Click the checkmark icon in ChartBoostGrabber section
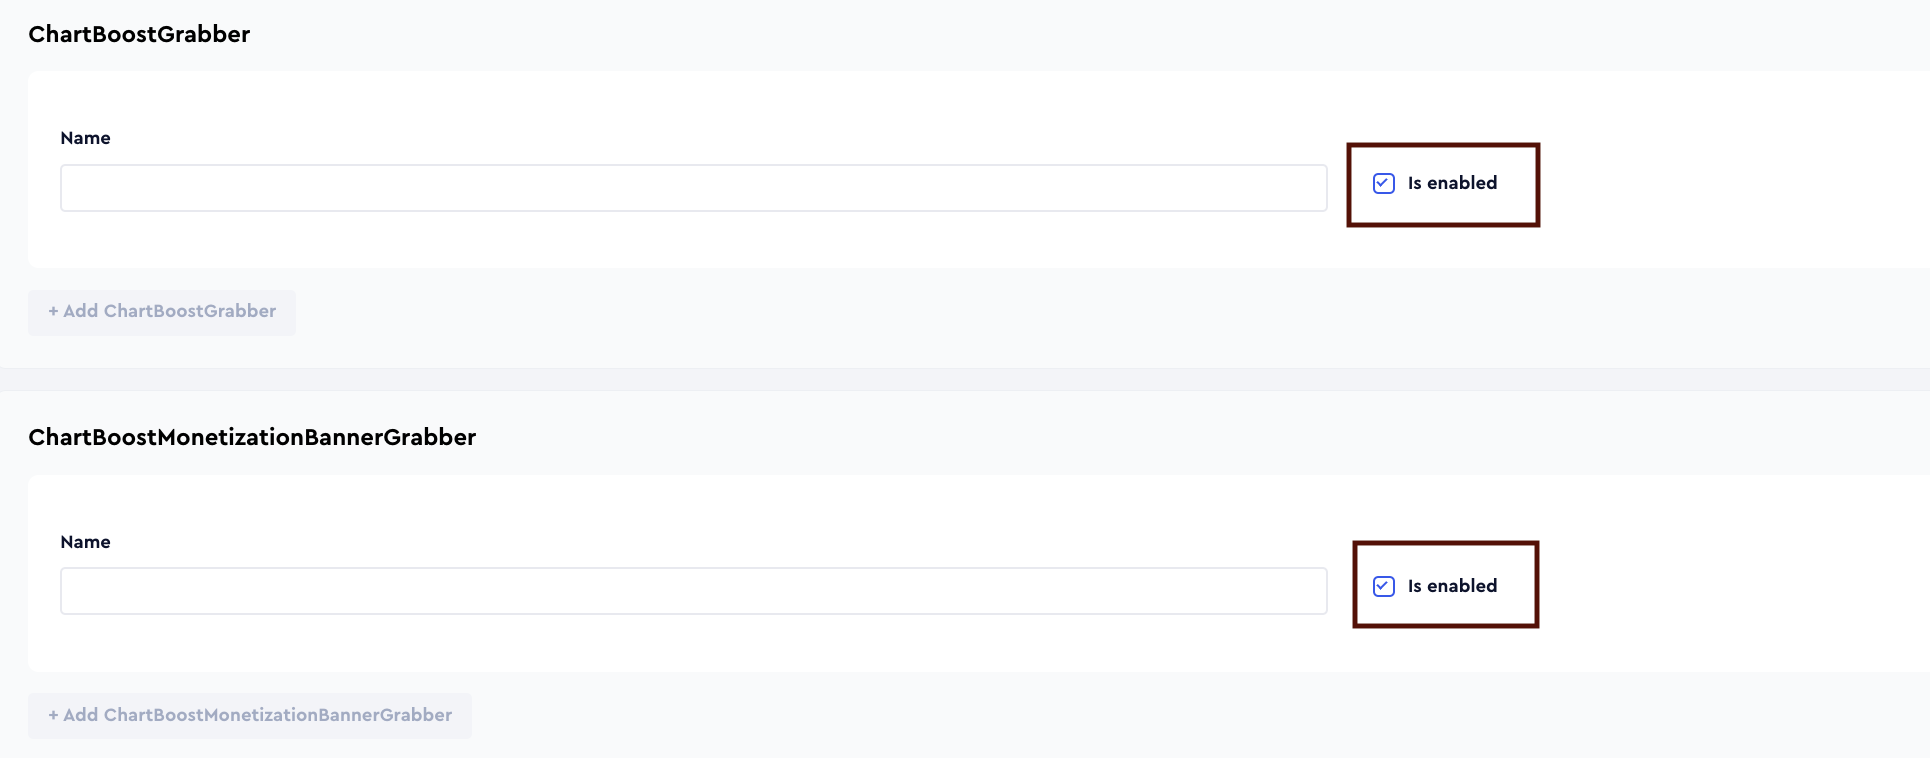This screenshot has height=758, width=1930. (x=1384, y=184)
